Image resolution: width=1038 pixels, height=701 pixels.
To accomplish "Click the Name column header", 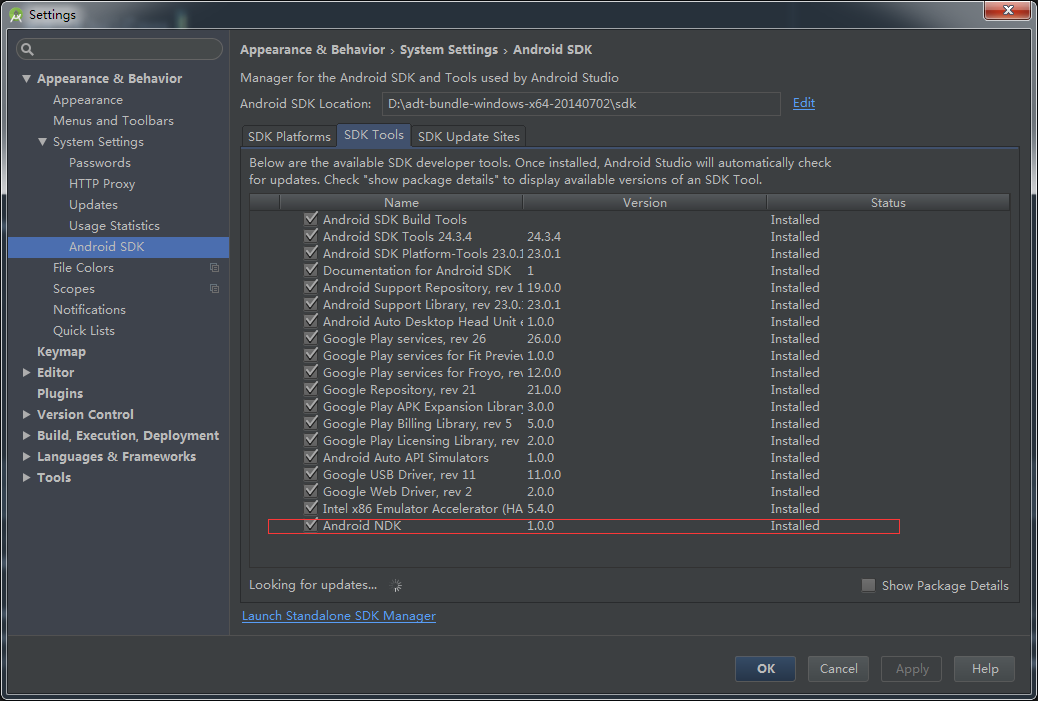I will click(x=401, y=203).
